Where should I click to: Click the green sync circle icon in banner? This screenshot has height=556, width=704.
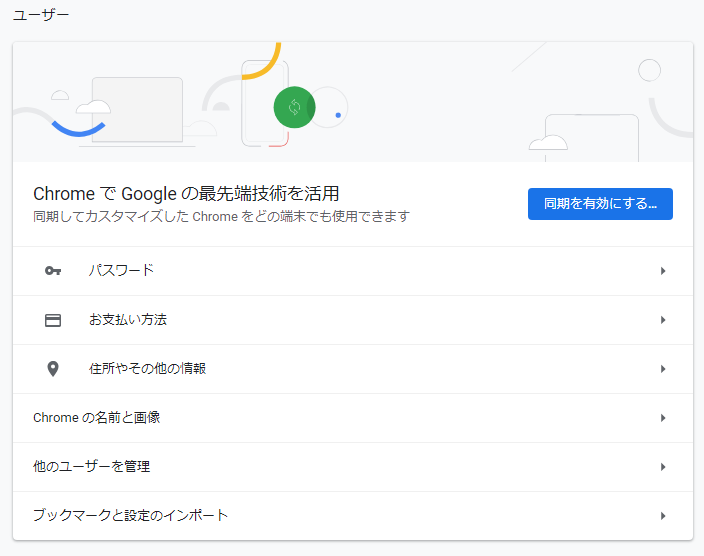pyautogui.click(x=295, y=107)
